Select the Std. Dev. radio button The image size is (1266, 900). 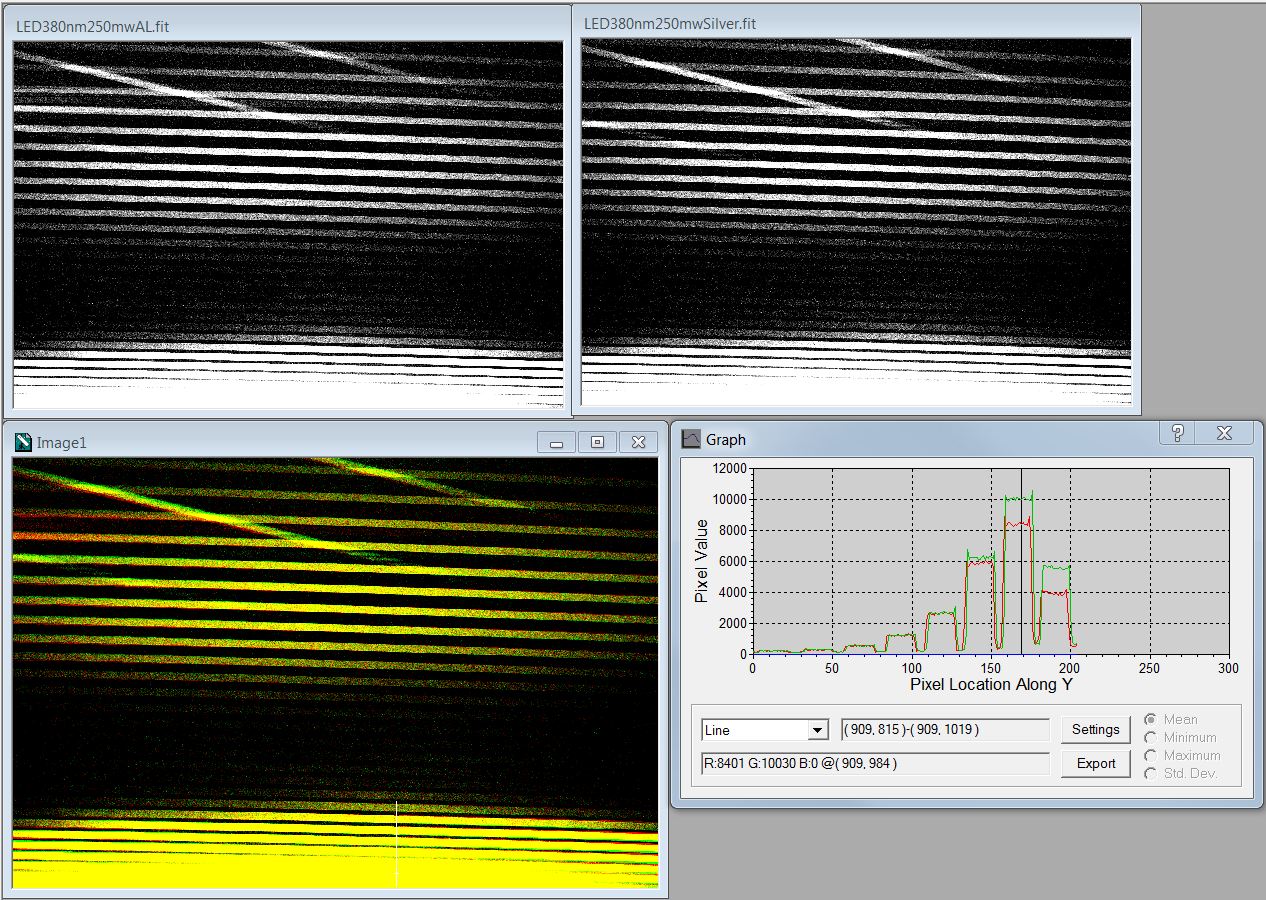pos(1151,773)
